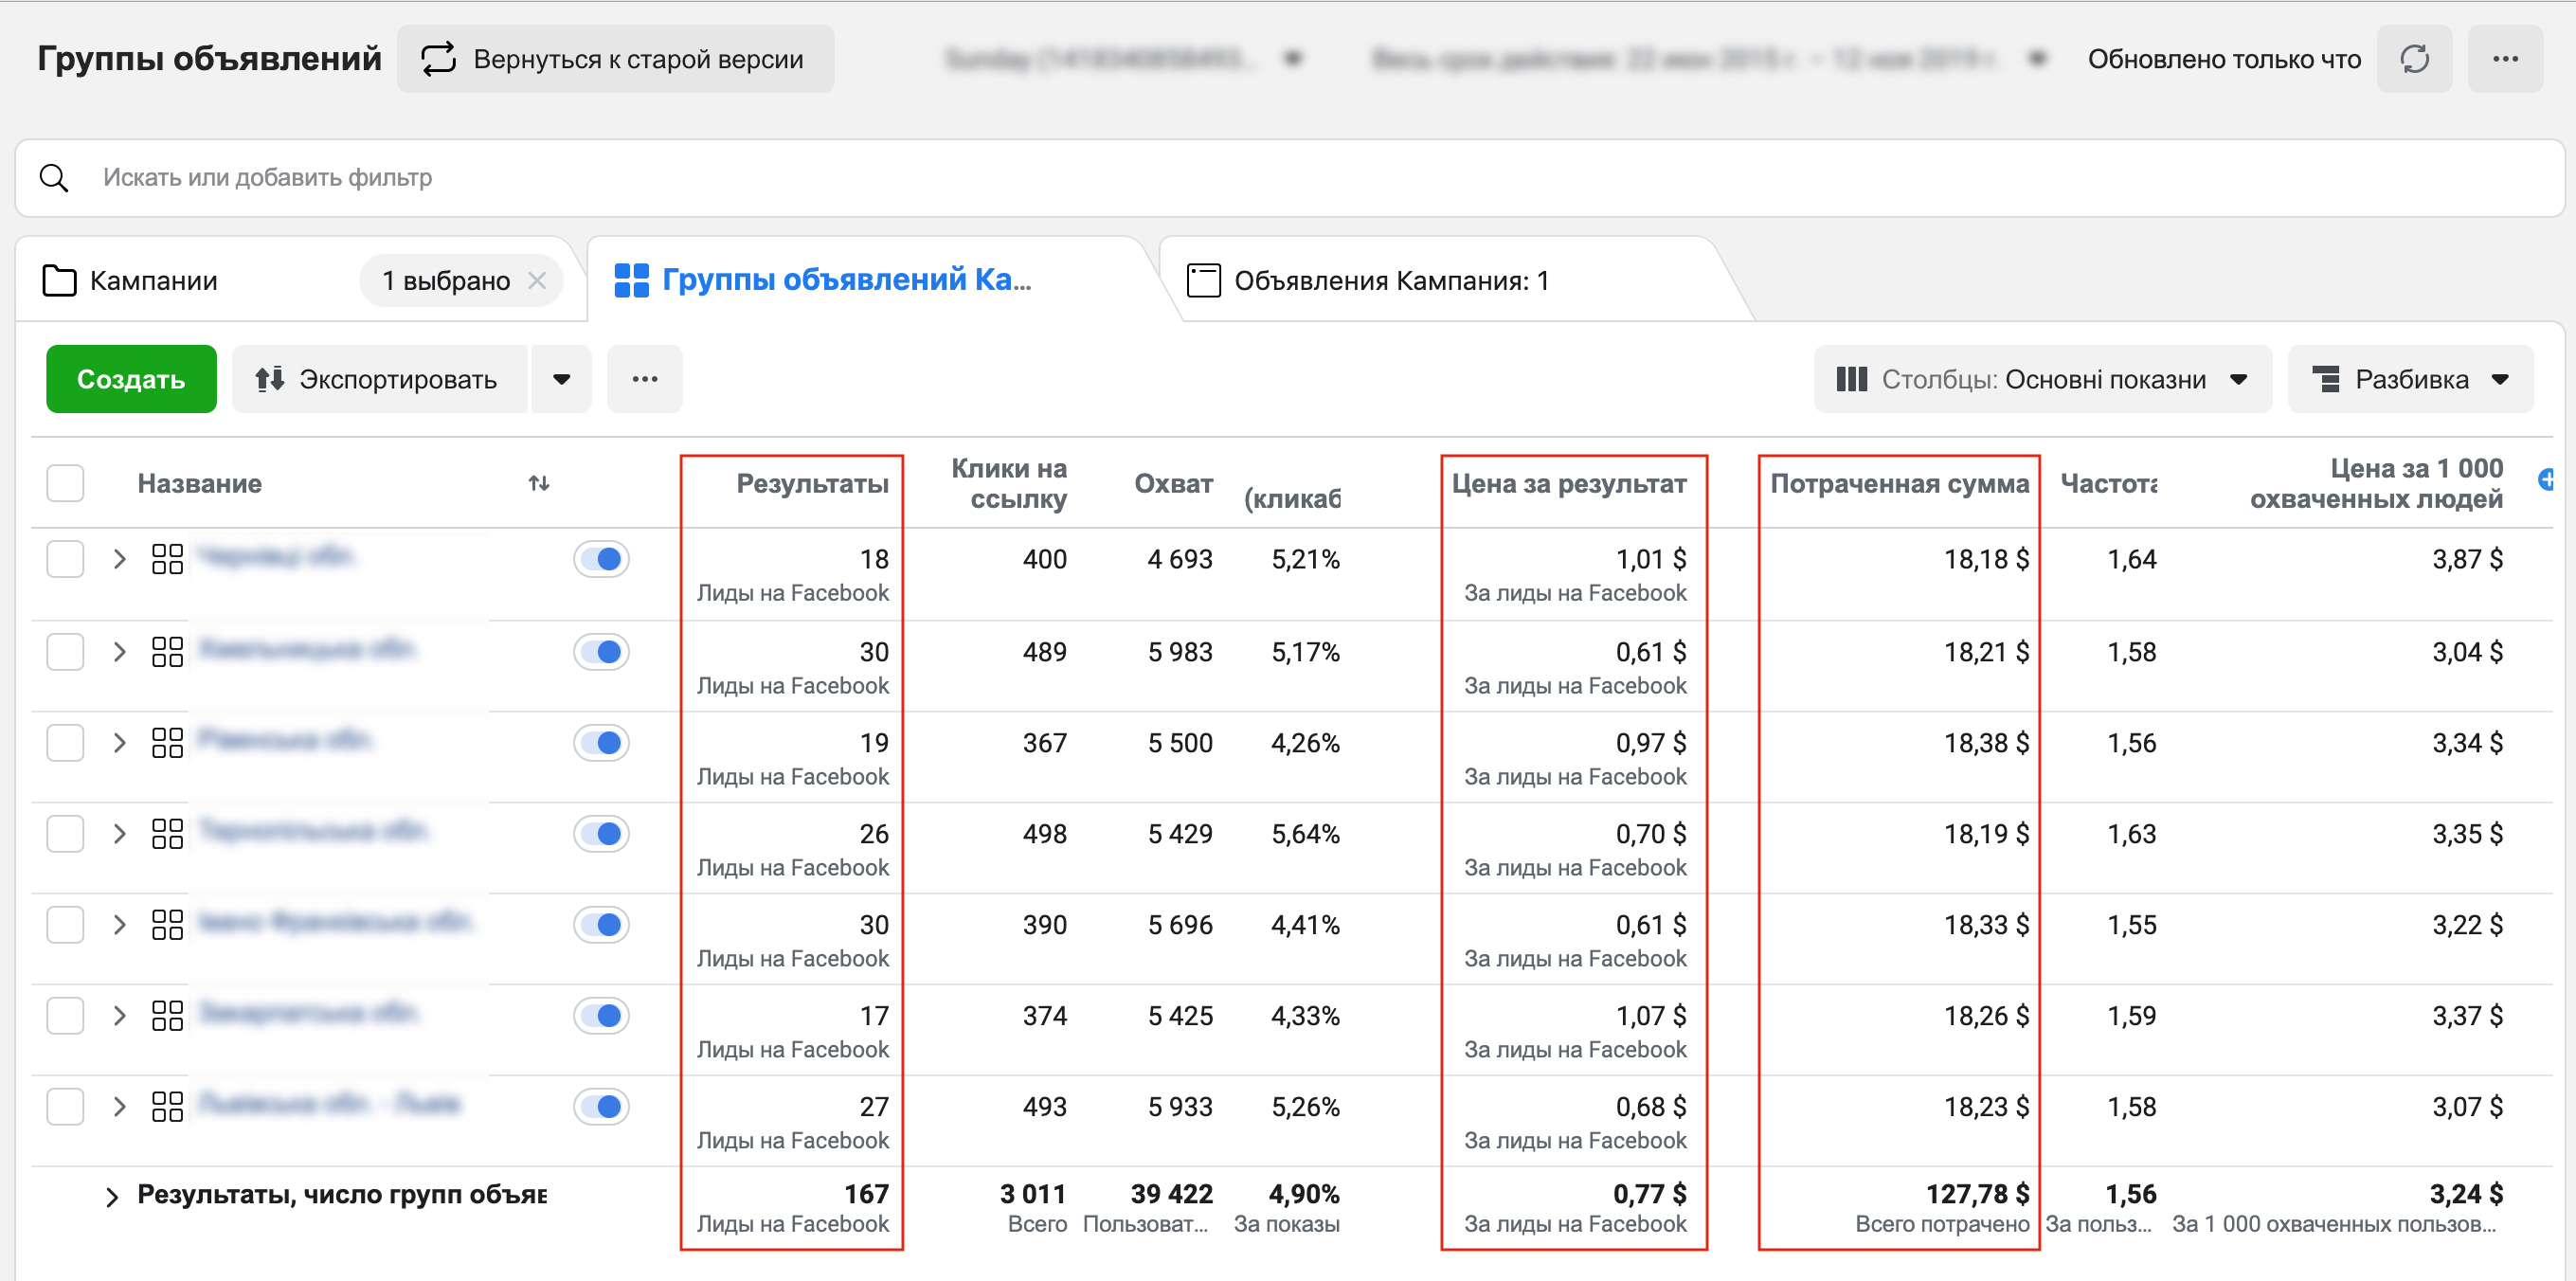The image size is (2576, 1281).
Task: Clear the '1 выбрано' selection with X
Action: pos(537,281)
